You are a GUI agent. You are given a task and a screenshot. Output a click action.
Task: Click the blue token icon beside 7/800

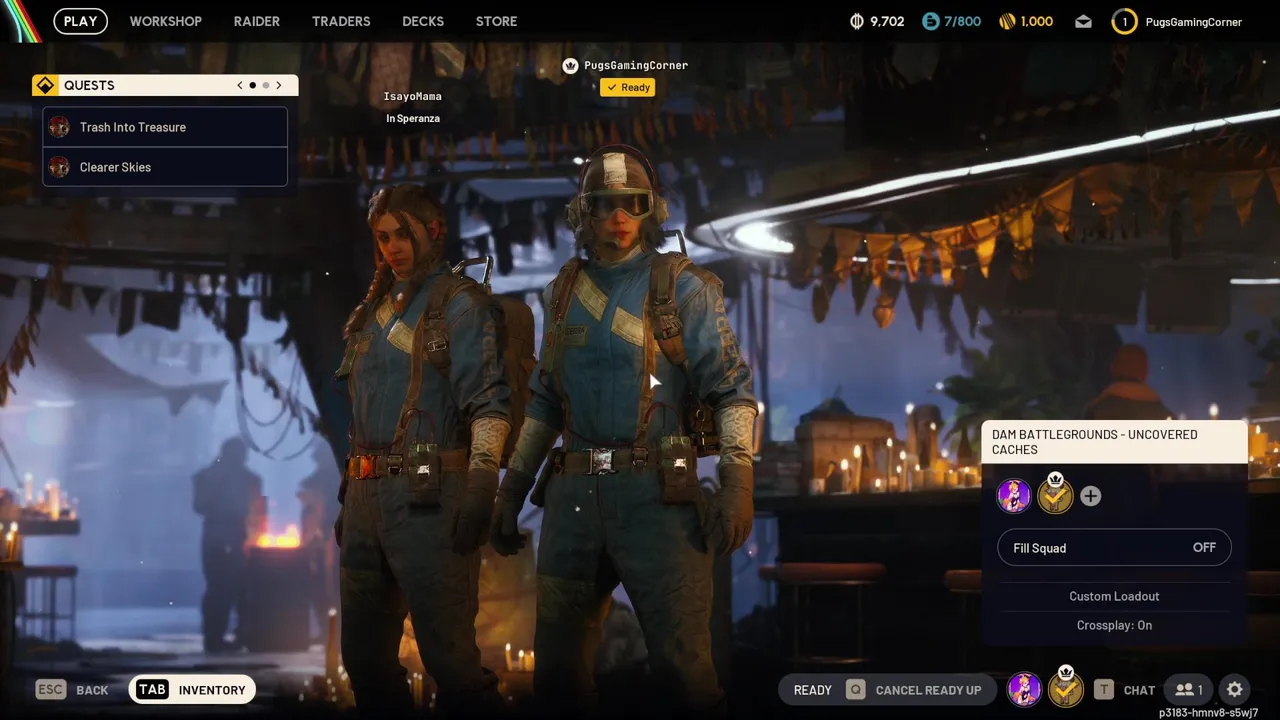click(x=931, y=21)
